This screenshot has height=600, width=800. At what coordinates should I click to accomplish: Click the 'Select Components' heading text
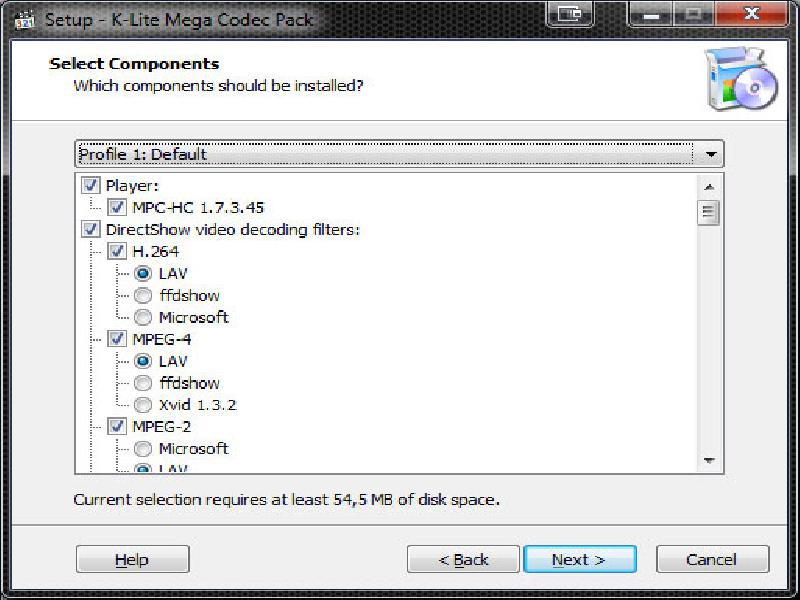point(134,64)
